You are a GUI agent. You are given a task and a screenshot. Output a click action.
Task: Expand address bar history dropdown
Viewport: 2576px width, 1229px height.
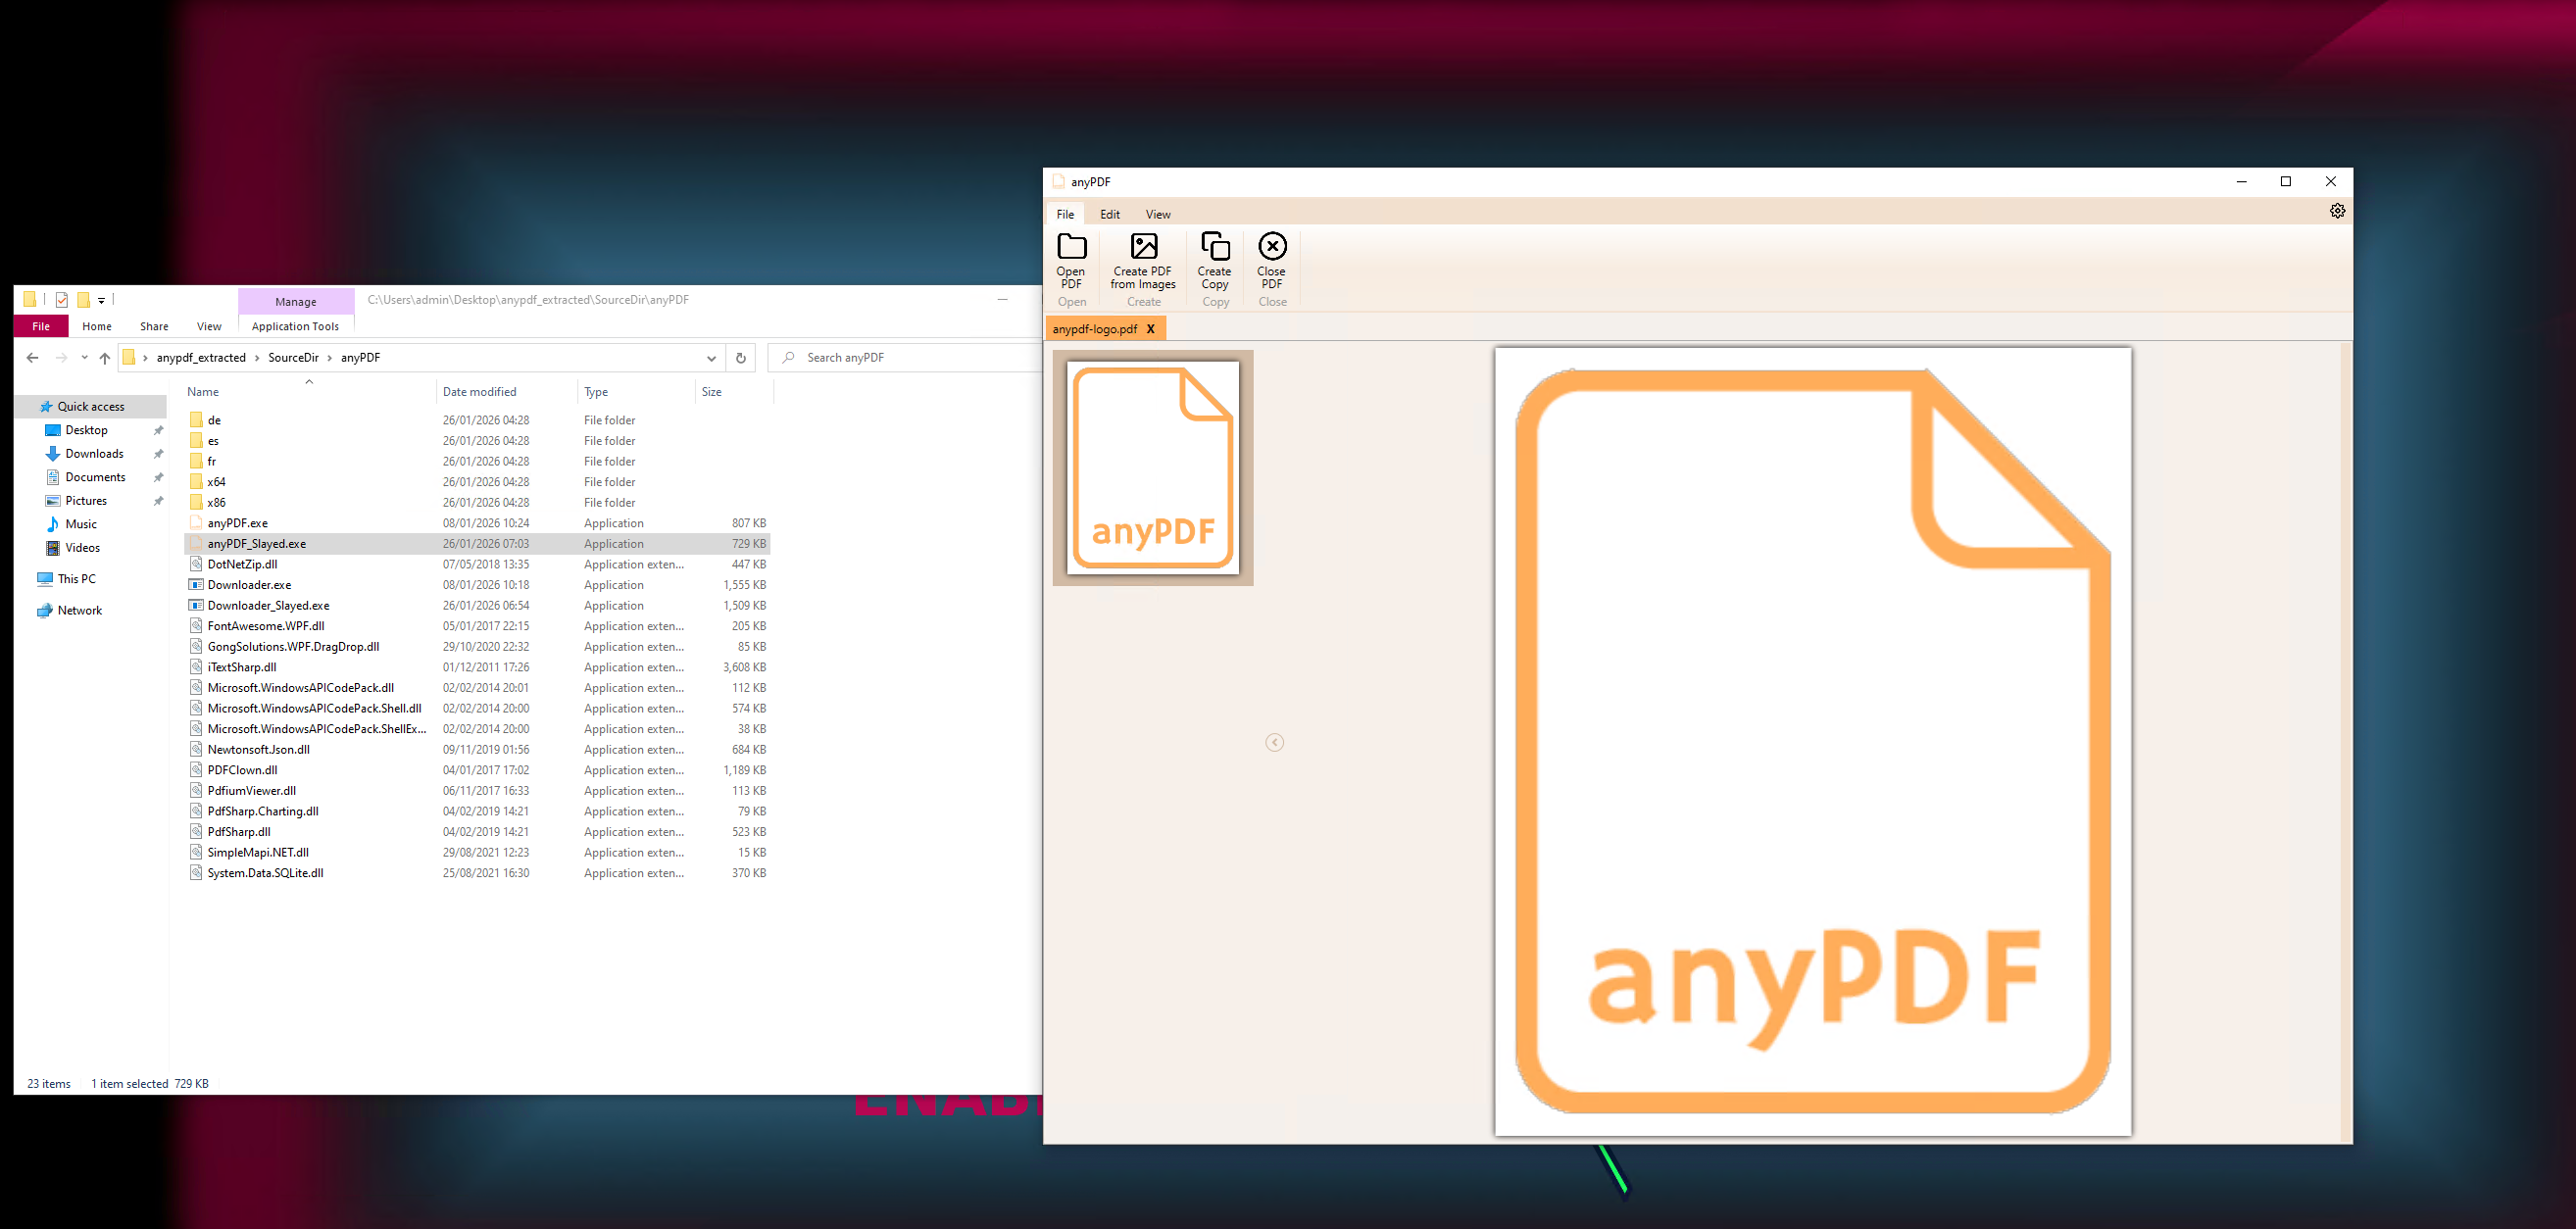711,358
